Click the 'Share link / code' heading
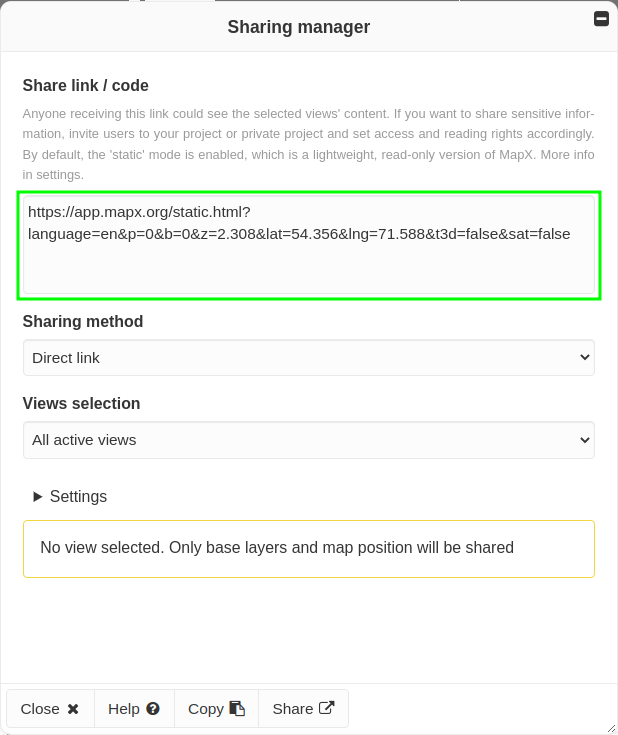The image size is (618, 735). [x=86, y=86]
